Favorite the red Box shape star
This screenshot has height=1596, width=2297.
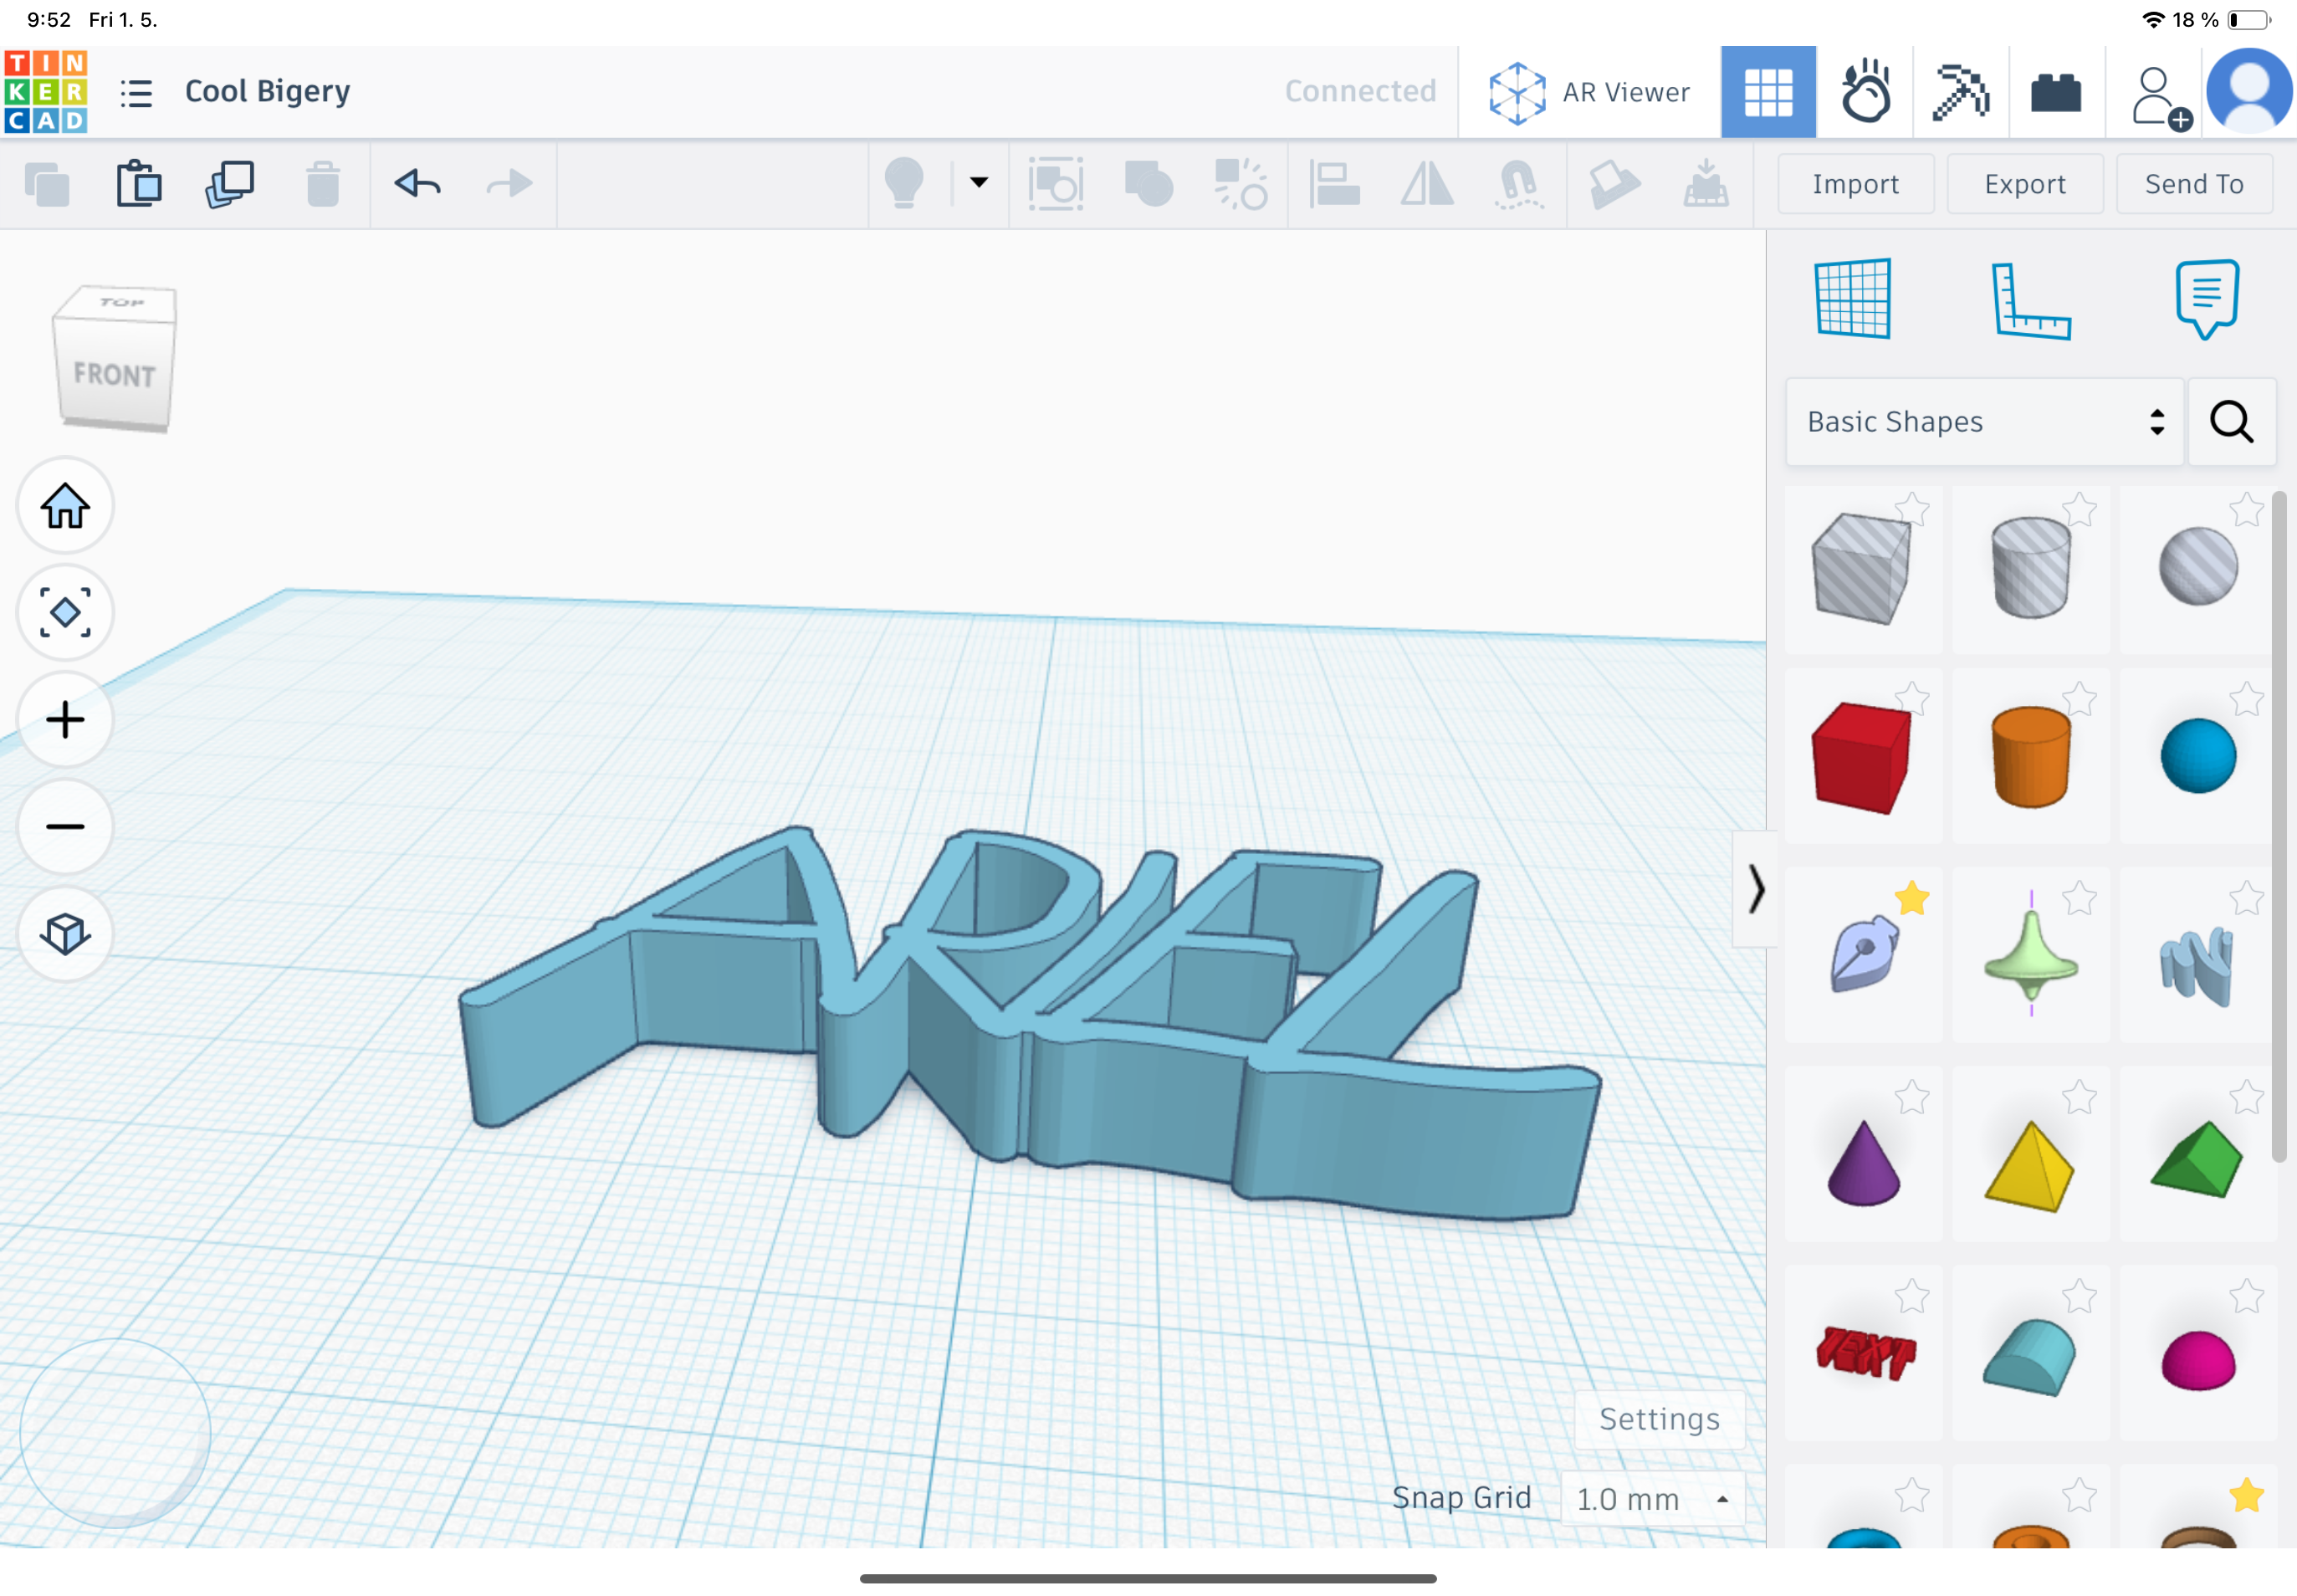tap(1912, 699)
